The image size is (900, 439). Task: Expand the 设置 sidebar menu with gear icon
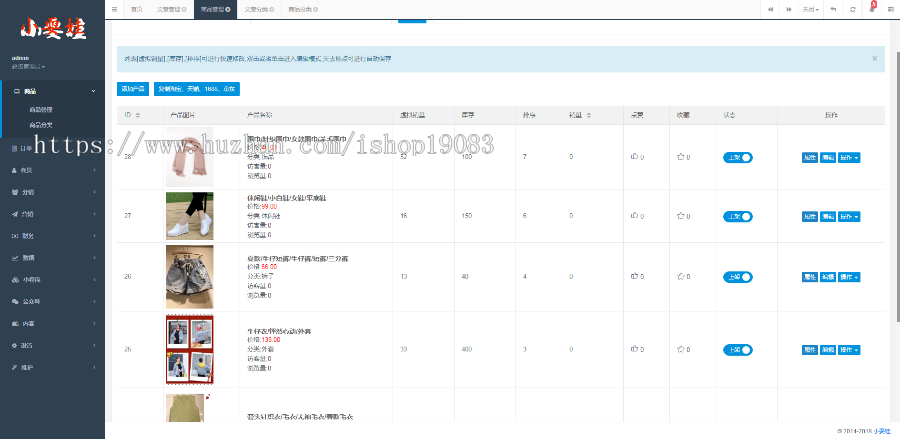pyautogui.click(x=52, y=345)
